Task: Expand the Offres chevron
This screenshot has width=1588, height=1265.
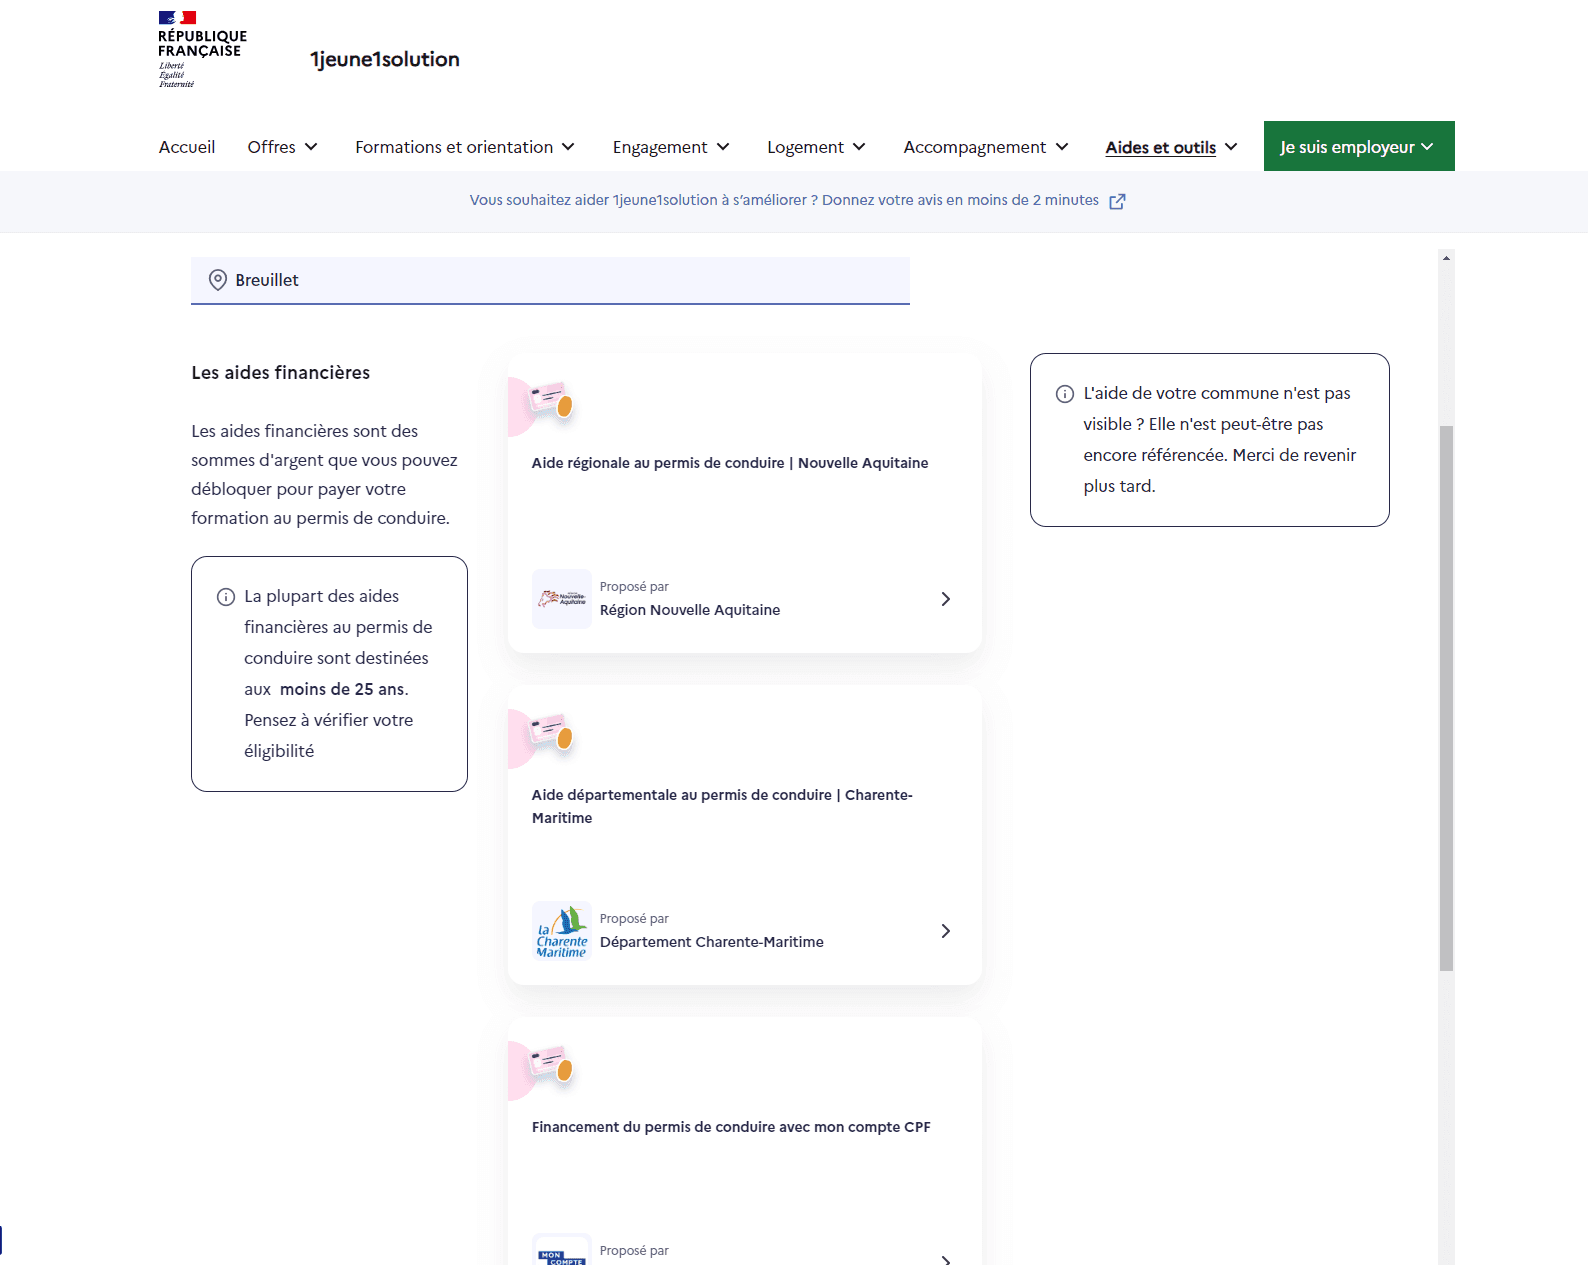Action: tap(311, 147)
